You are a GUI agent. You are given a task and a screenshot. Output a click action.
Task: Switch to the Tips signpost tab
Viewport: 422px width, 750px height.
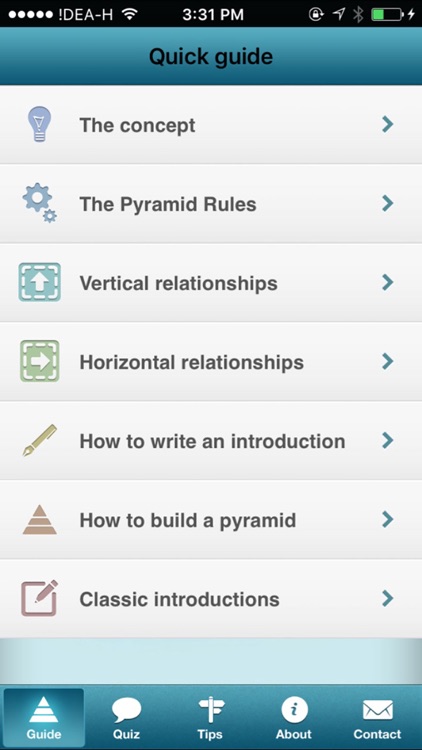210,718
